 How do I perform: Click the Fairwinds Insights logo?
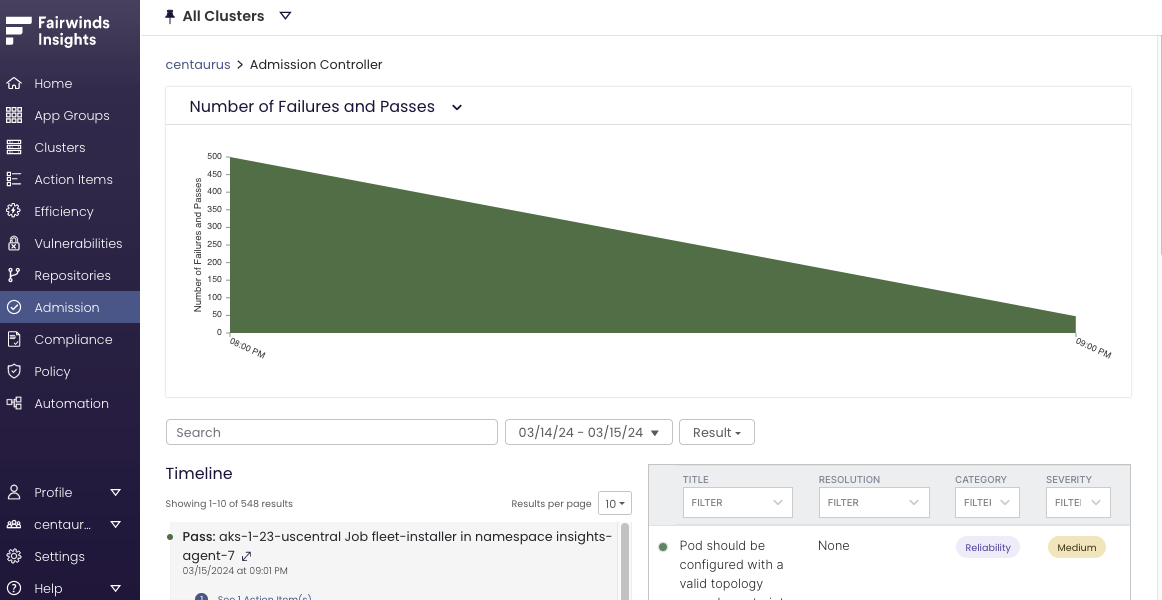pyautogui.click(x=55, y=31)
